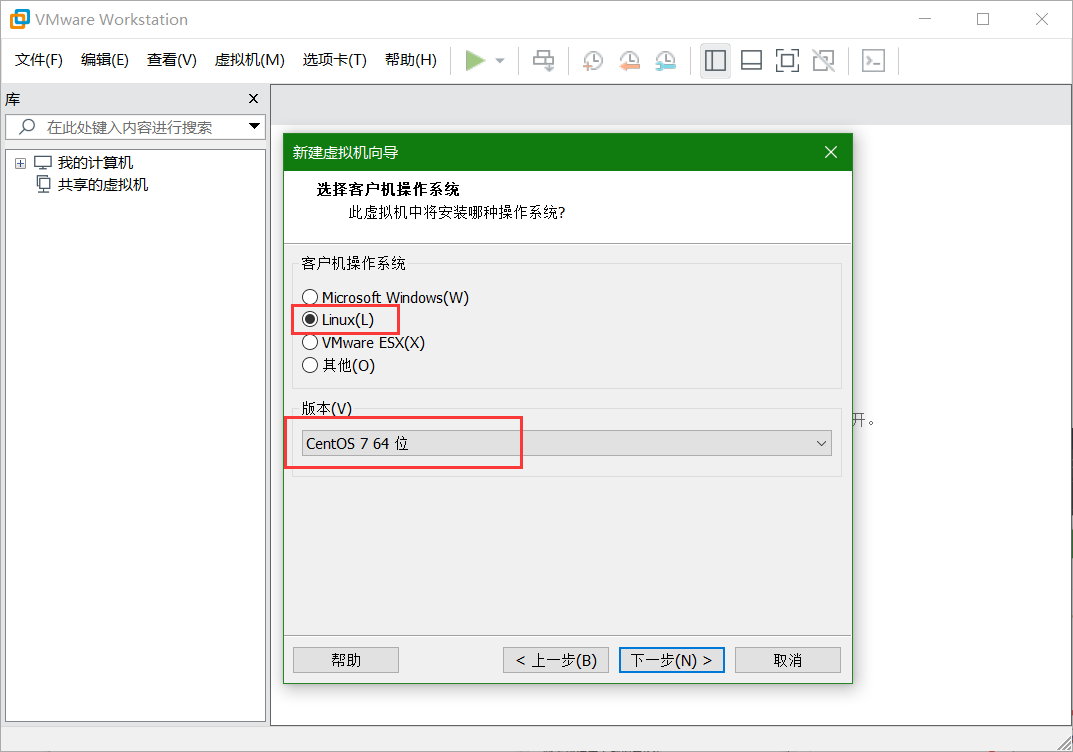Click the 下一步(N) > next button
This screenshot has width=1073, height=752.
point(671,660)
